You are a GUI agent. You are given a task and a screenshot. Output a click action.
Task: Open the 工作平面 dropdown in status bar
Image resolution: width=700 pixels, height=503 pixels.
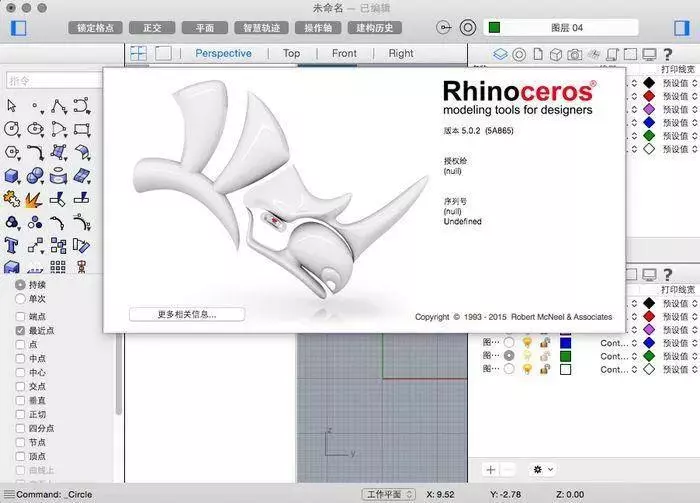point(387,494)
